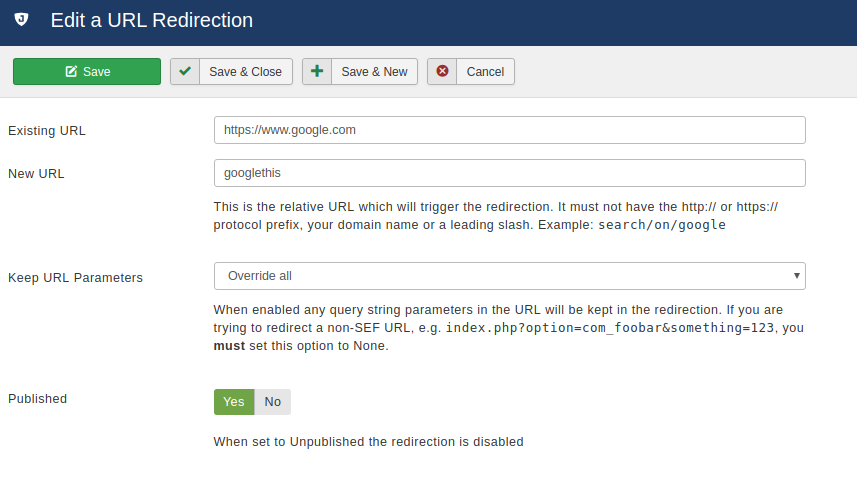This screenshot has width=857, height=479.
Task: Open the Override all dropdown
Action: pyautogui.click(x=509, y=276)
